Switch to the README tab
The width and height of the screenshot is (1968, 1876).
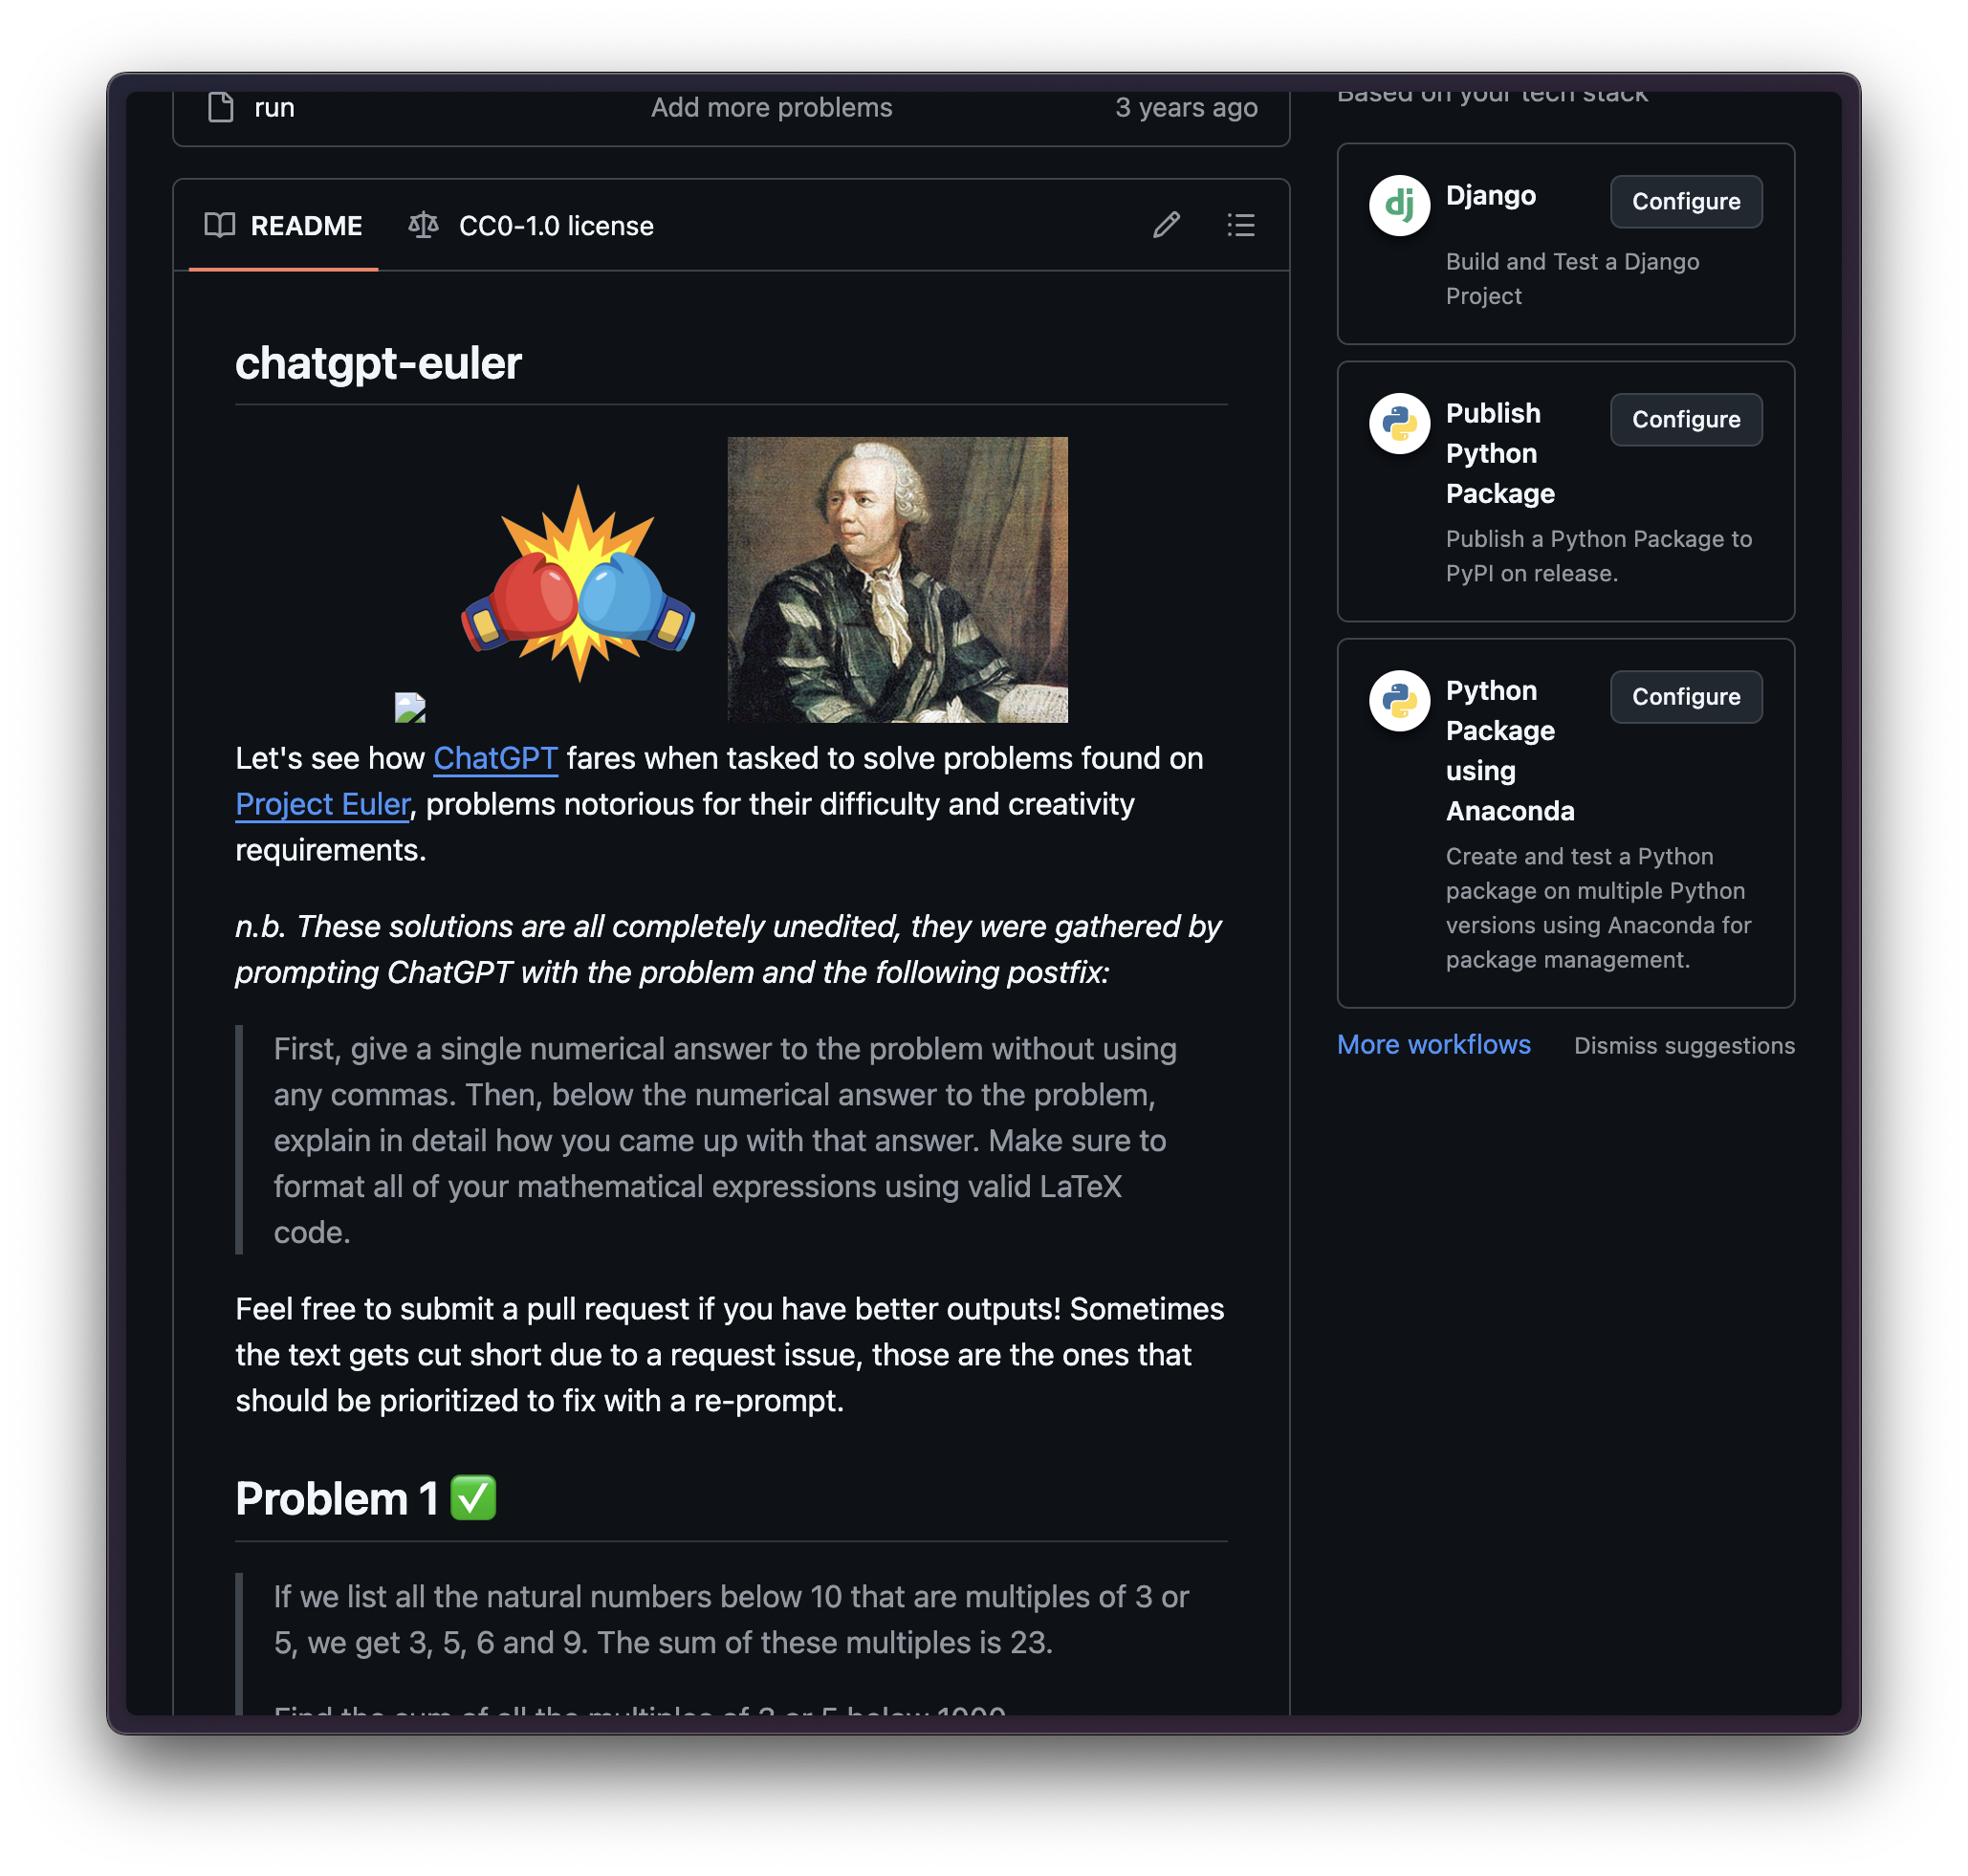pyautogui.click(x=283, y=226)
